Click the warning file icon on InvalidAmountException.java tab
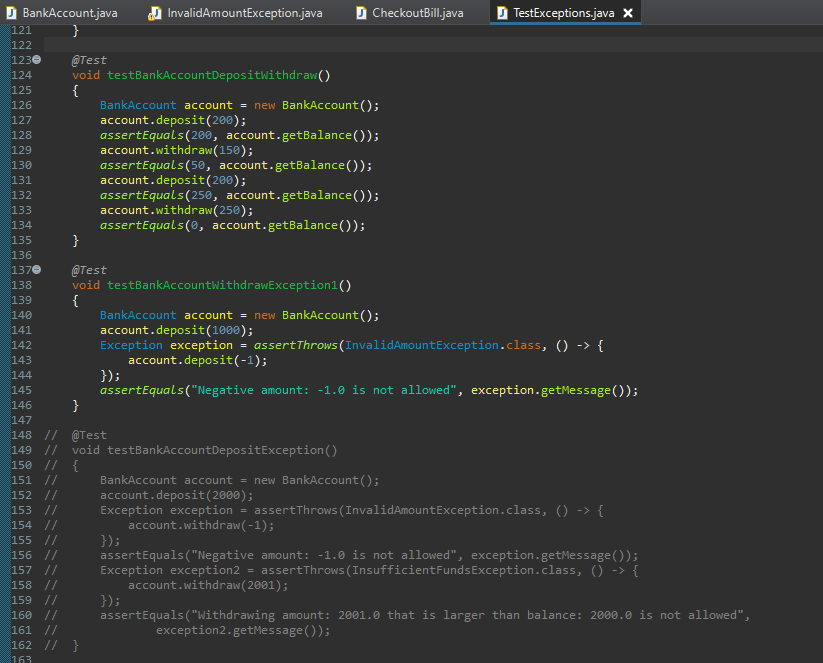This screenshot has width=823, height=663. (155, 13)
